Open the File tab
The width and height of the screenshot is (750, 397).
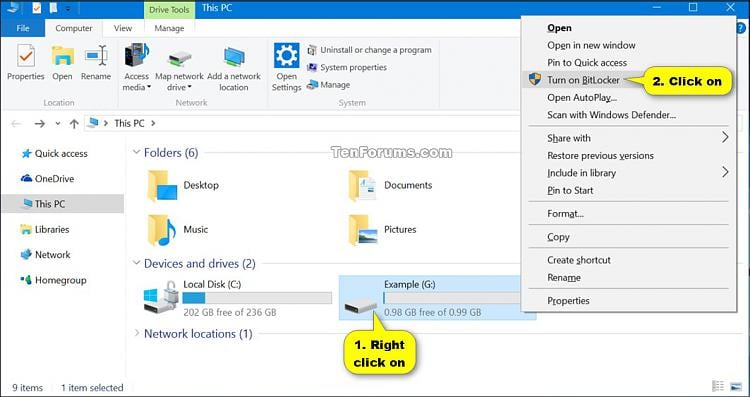pyautogui.click(x=22, y=28)
